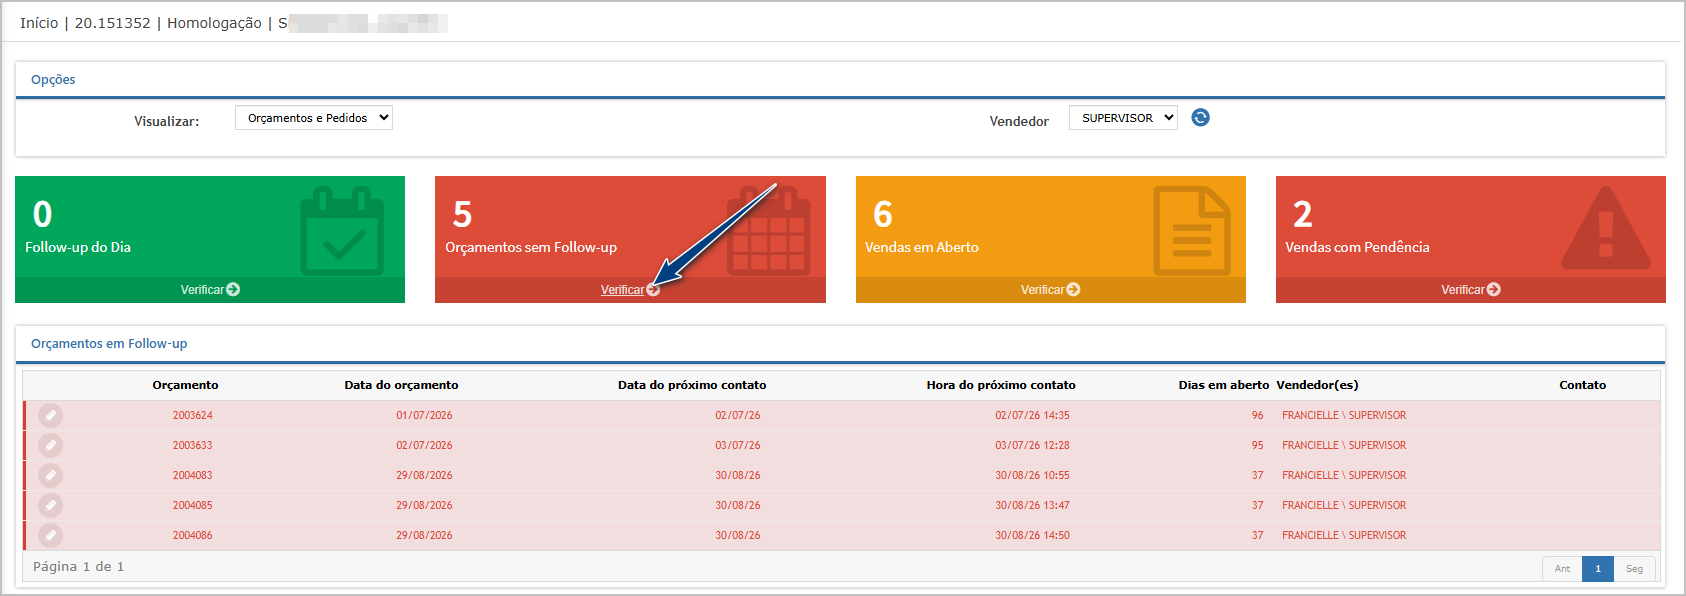Open the Visualizar dropdown
Screen dimensions: 1686x596
(314, 118)
